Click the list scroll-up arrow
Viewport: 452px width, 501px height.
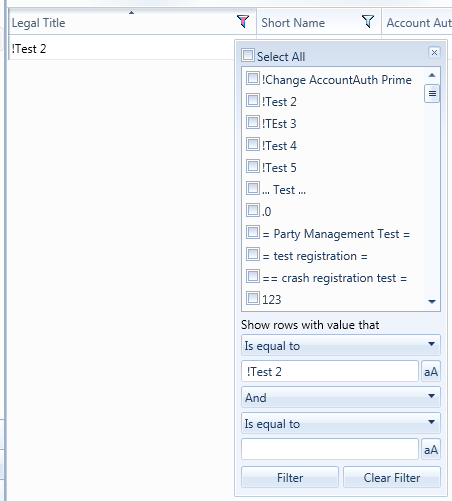432,75
